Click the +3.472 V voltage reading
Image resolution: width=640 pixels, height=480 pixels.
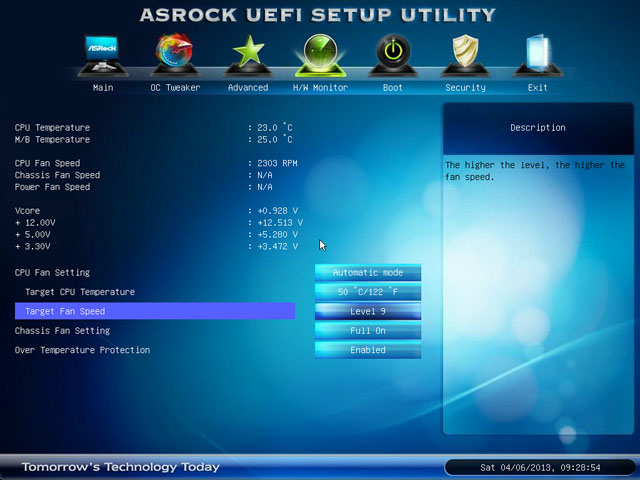pos(278,246)
